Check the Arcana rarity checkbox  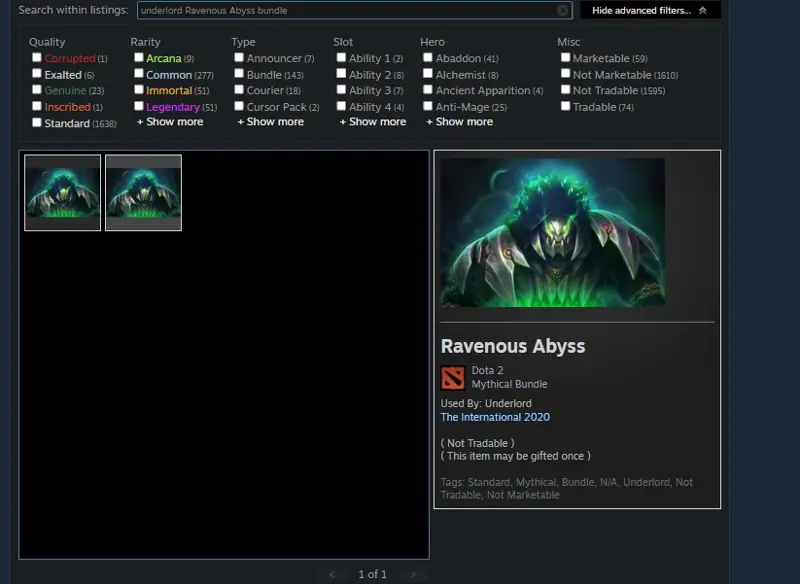click(139, 58)
